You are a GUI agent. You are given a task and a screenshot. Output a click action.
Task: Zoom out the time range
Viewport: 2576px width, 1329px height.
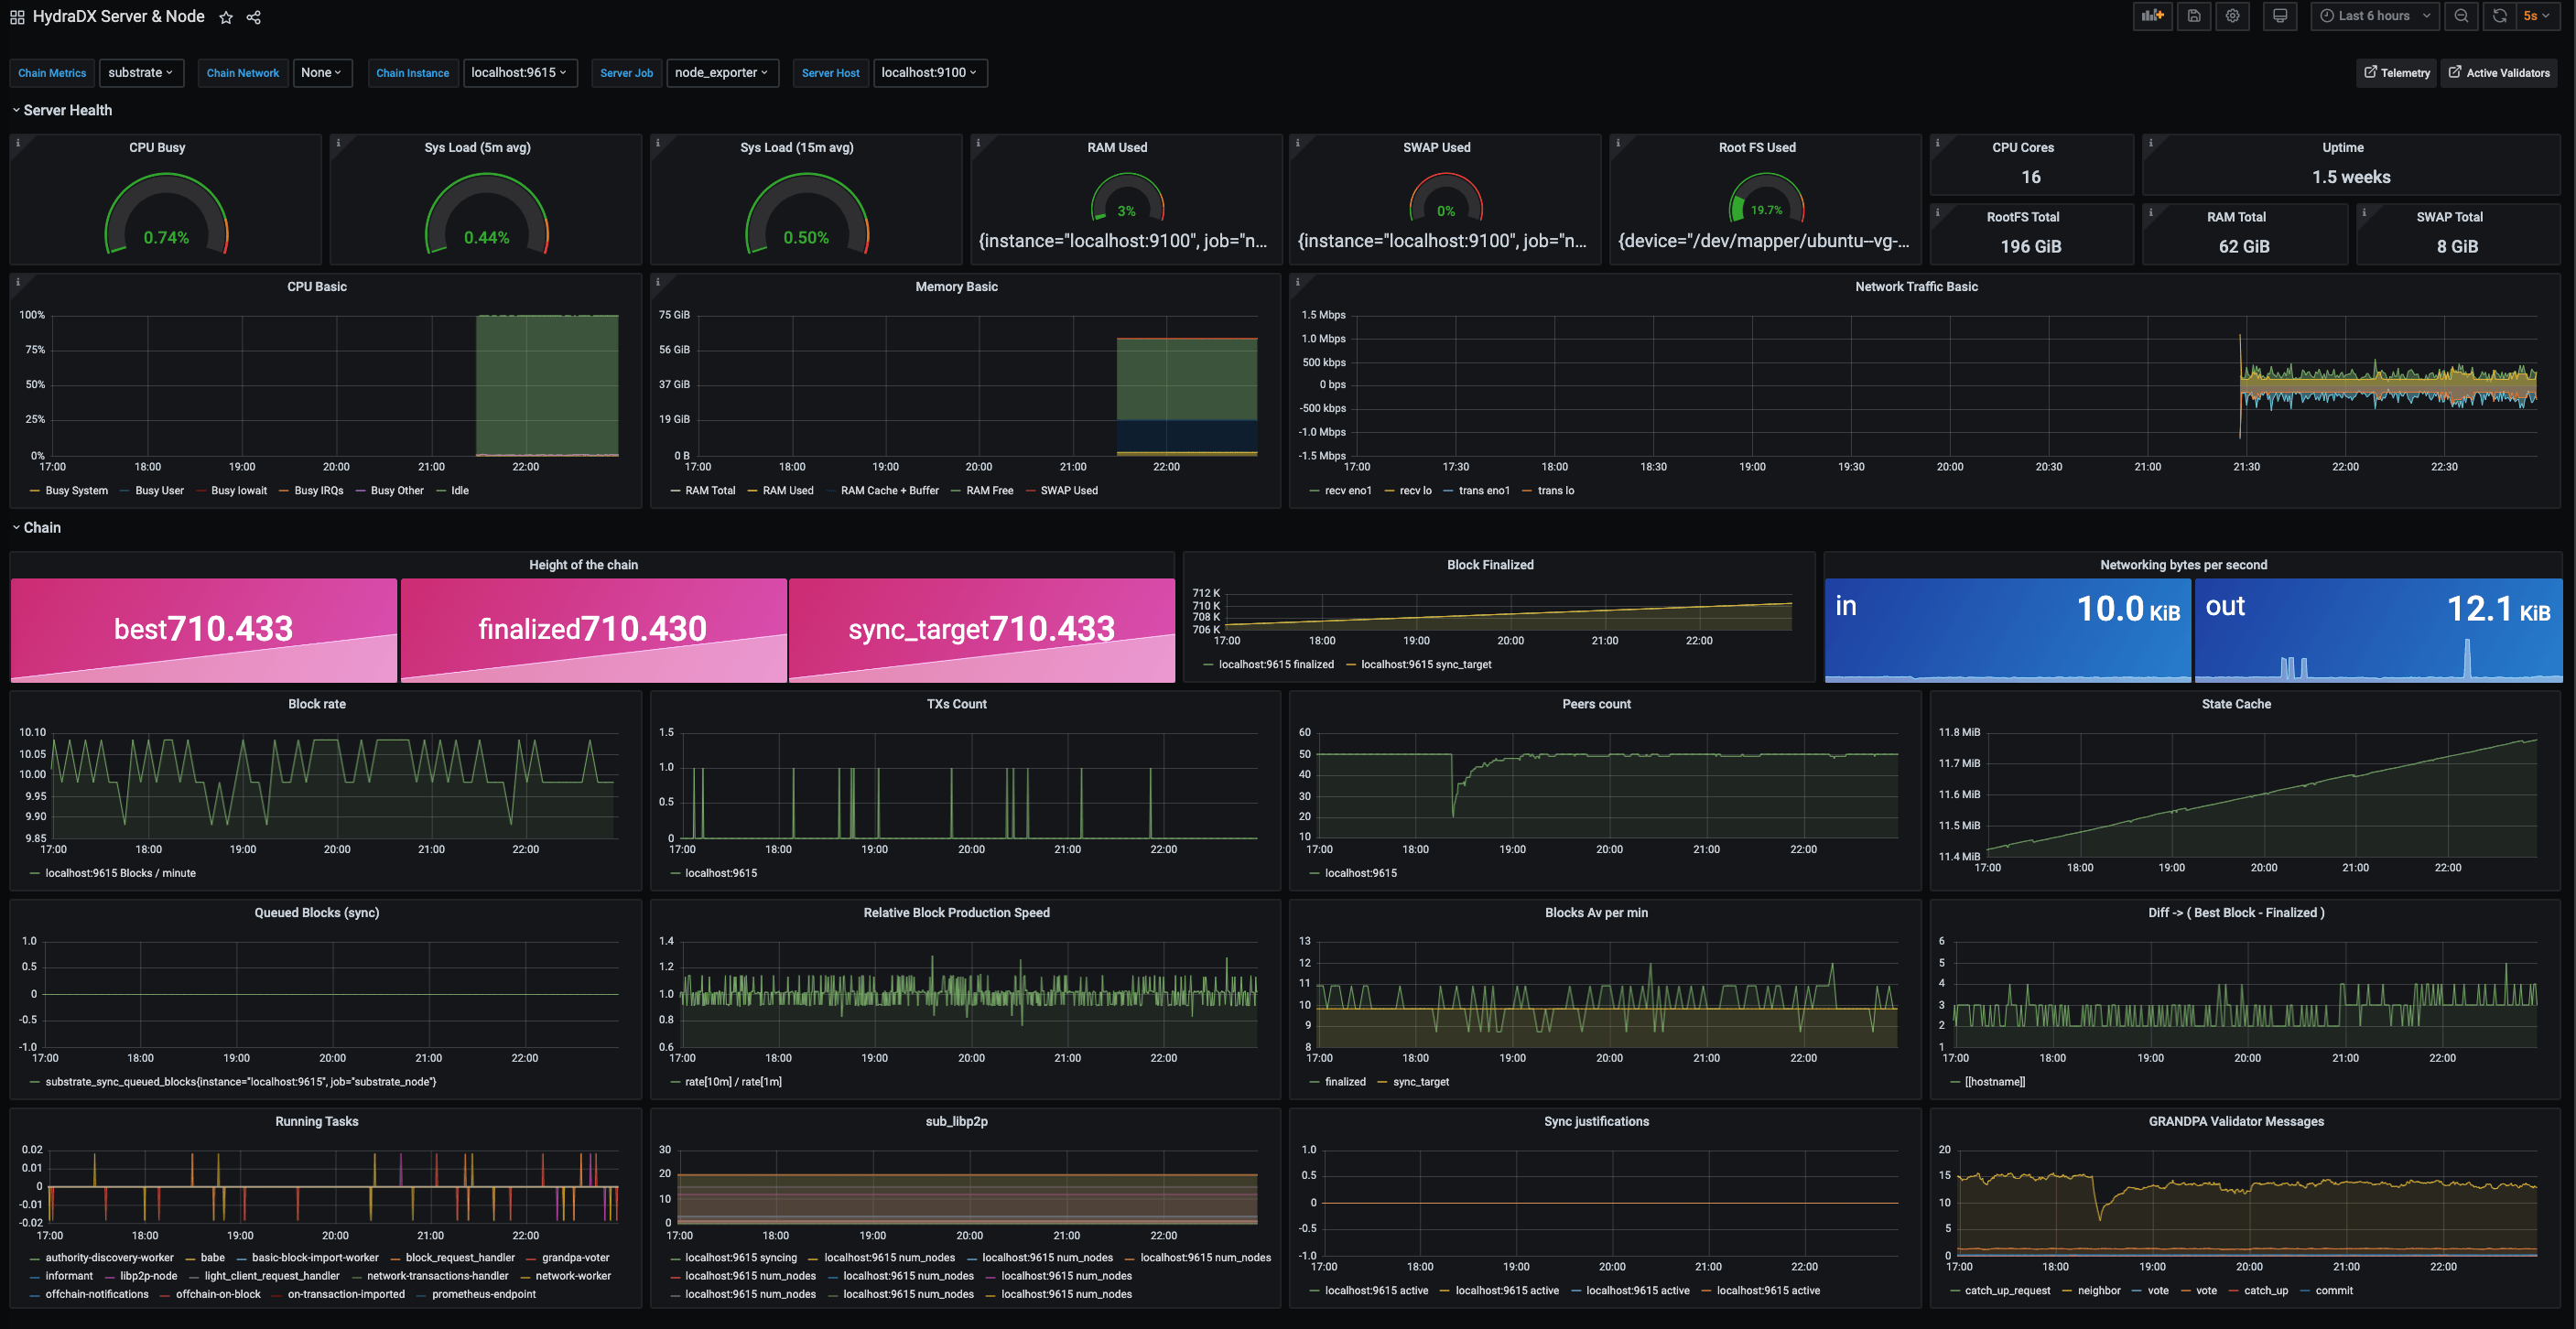(x=2461, y=16)
